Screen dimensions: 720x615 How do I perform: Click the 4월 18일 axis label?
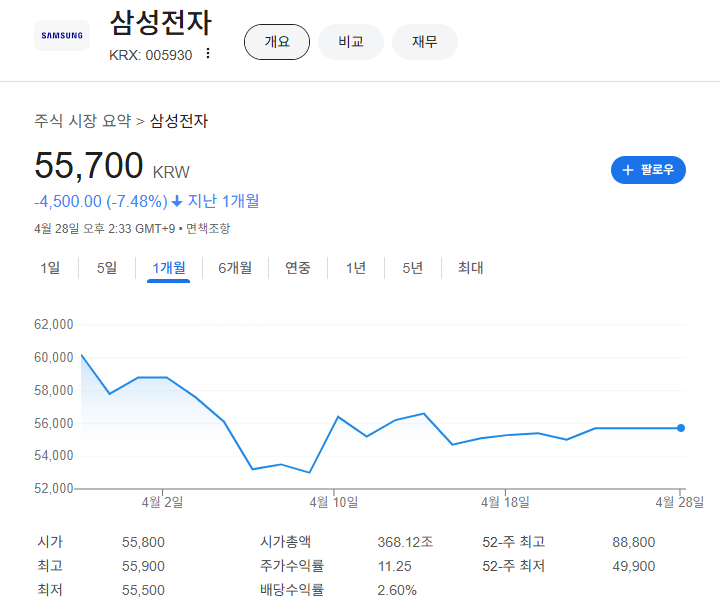click(x=505, y=502)
